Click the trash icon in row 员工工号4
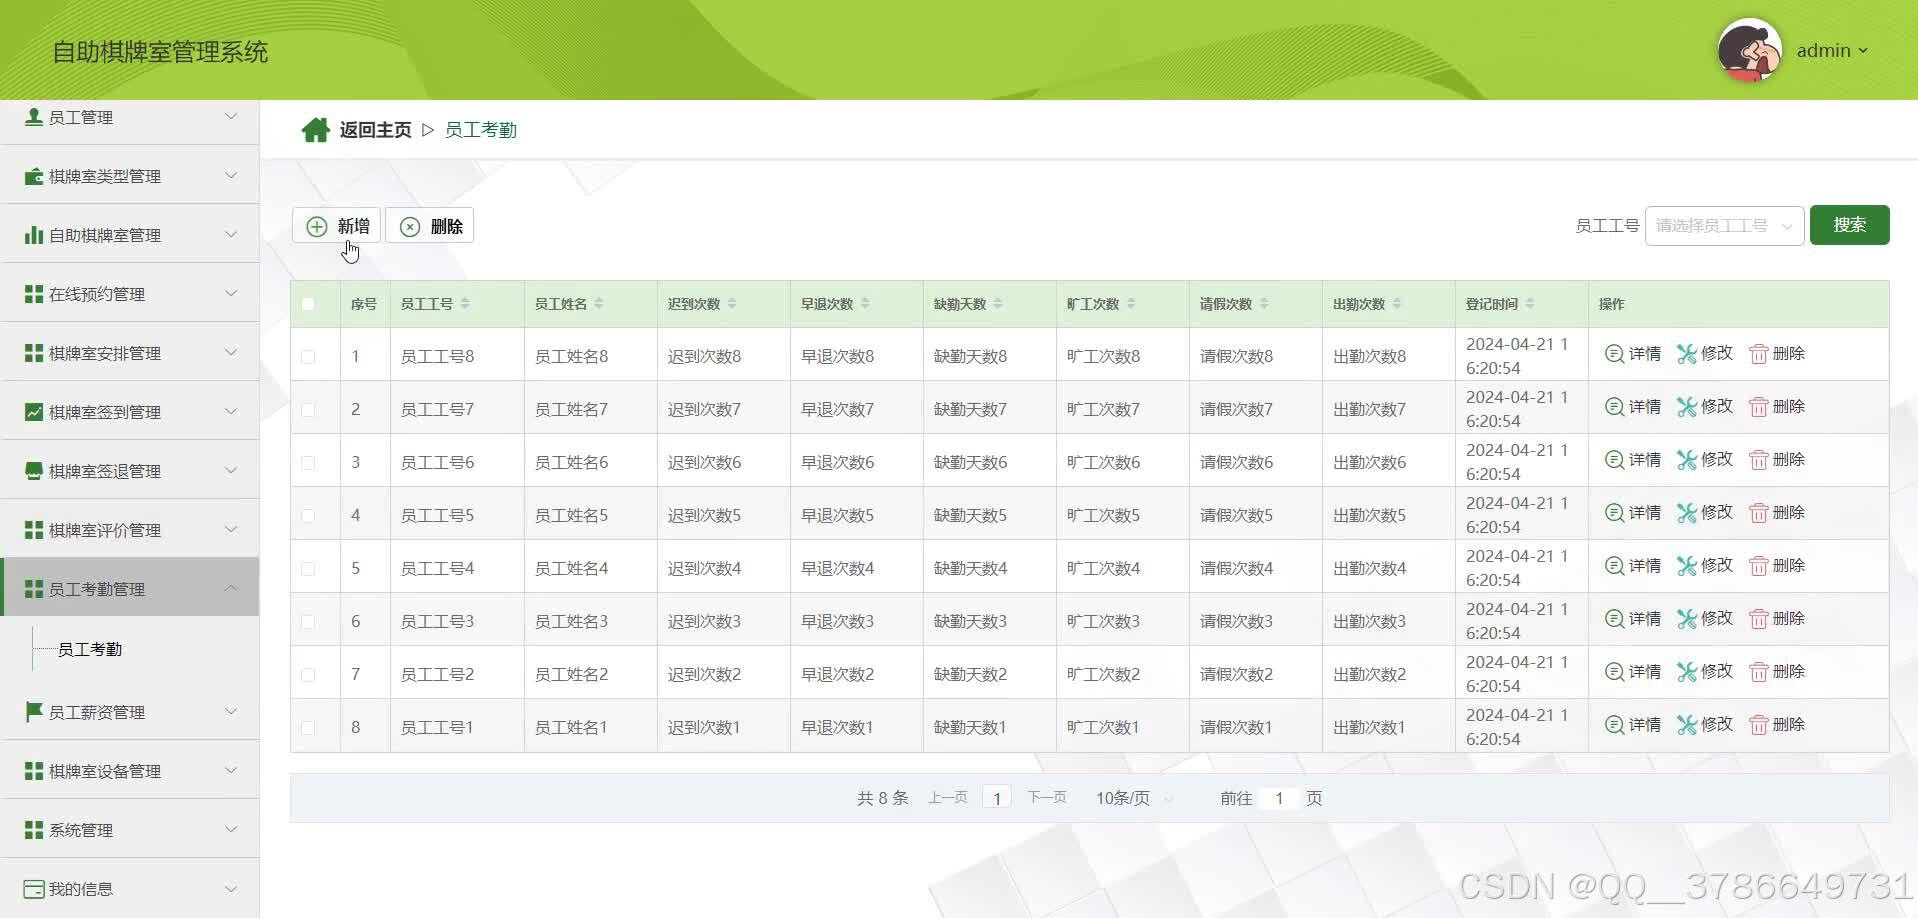Viewport: 1918px width, 918px height. coord(1758,566)
